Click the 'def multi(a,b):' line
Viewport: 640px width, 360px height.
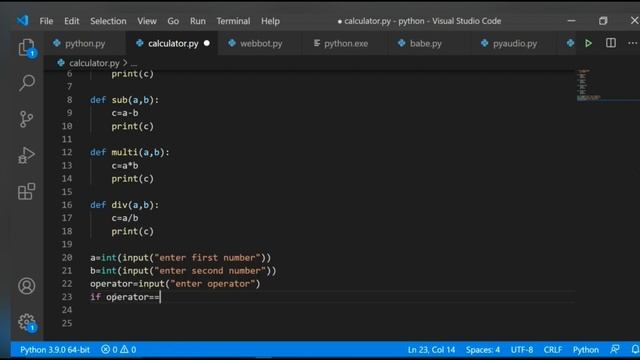coord(130,152)
